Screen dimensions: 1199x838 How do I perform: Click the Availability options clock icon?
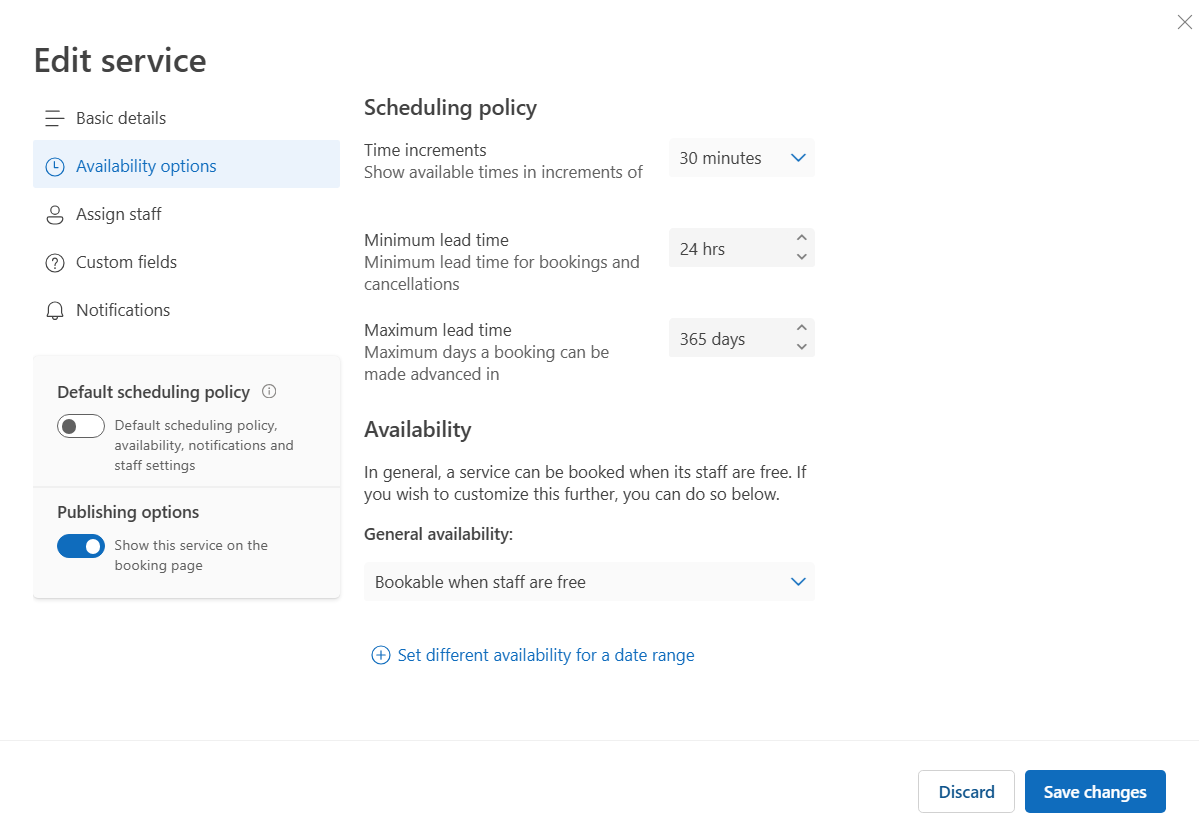pyautogui.click(x=55, y=167)
